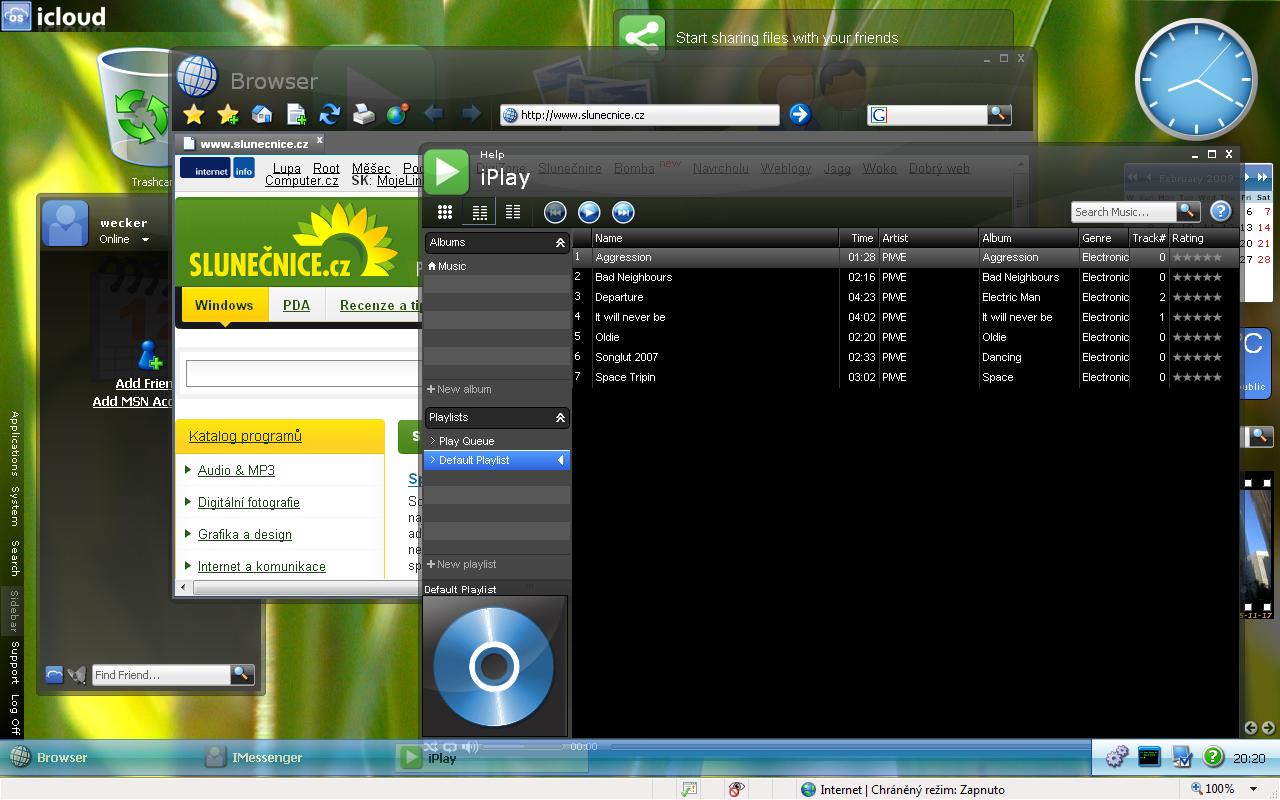
Task: Add current page to favorites in Browser
Action: pyautogui.click(x=228, y=114)
